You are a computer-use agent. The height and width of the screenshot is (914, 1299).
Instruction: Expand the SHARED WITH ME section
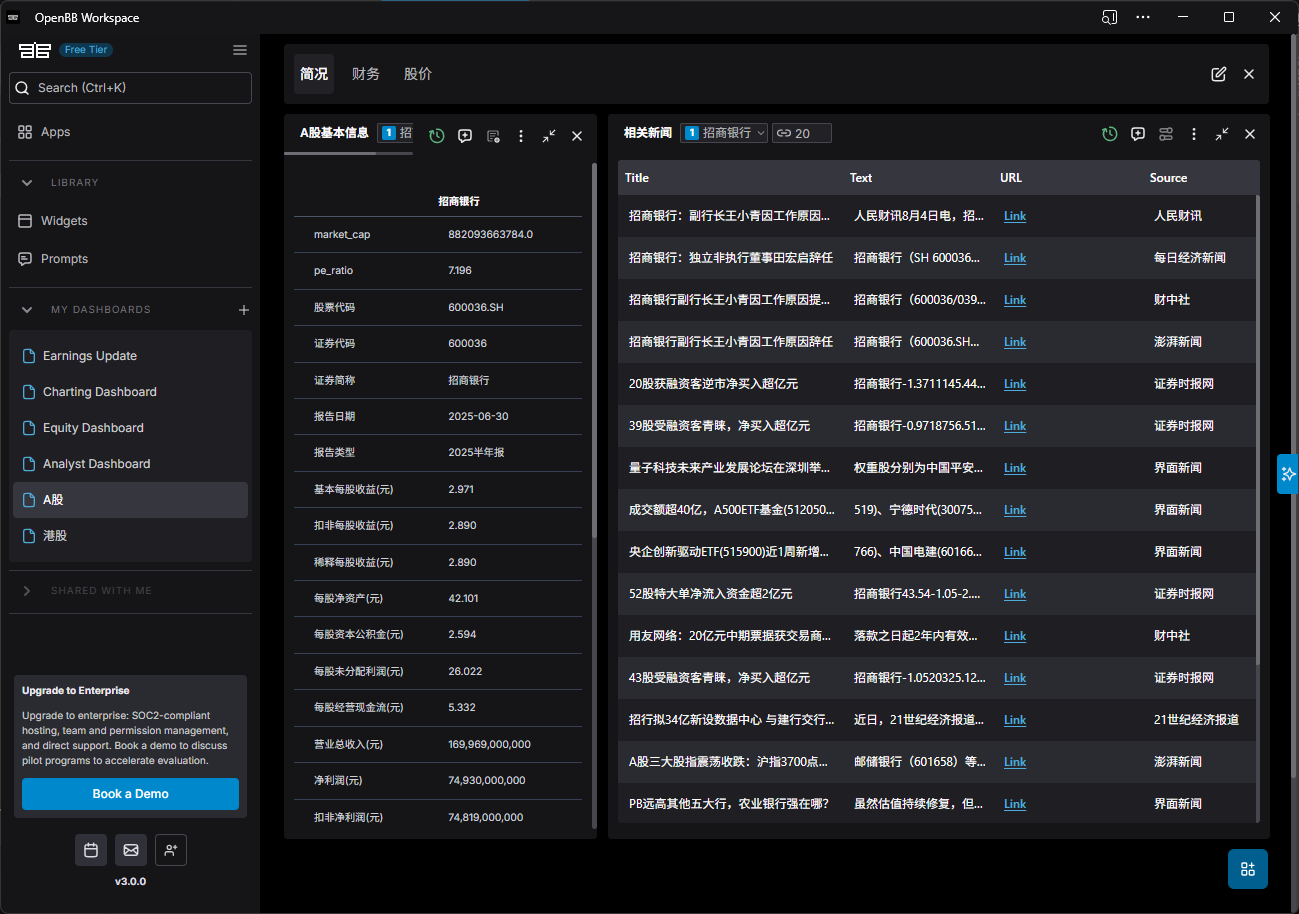point(26,591)
